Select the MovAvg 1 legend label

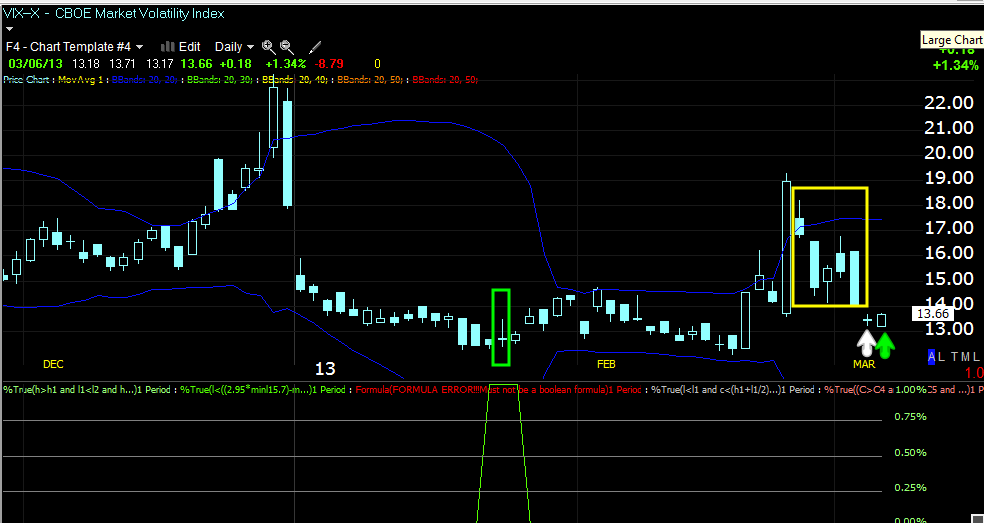tap(80, 80)
